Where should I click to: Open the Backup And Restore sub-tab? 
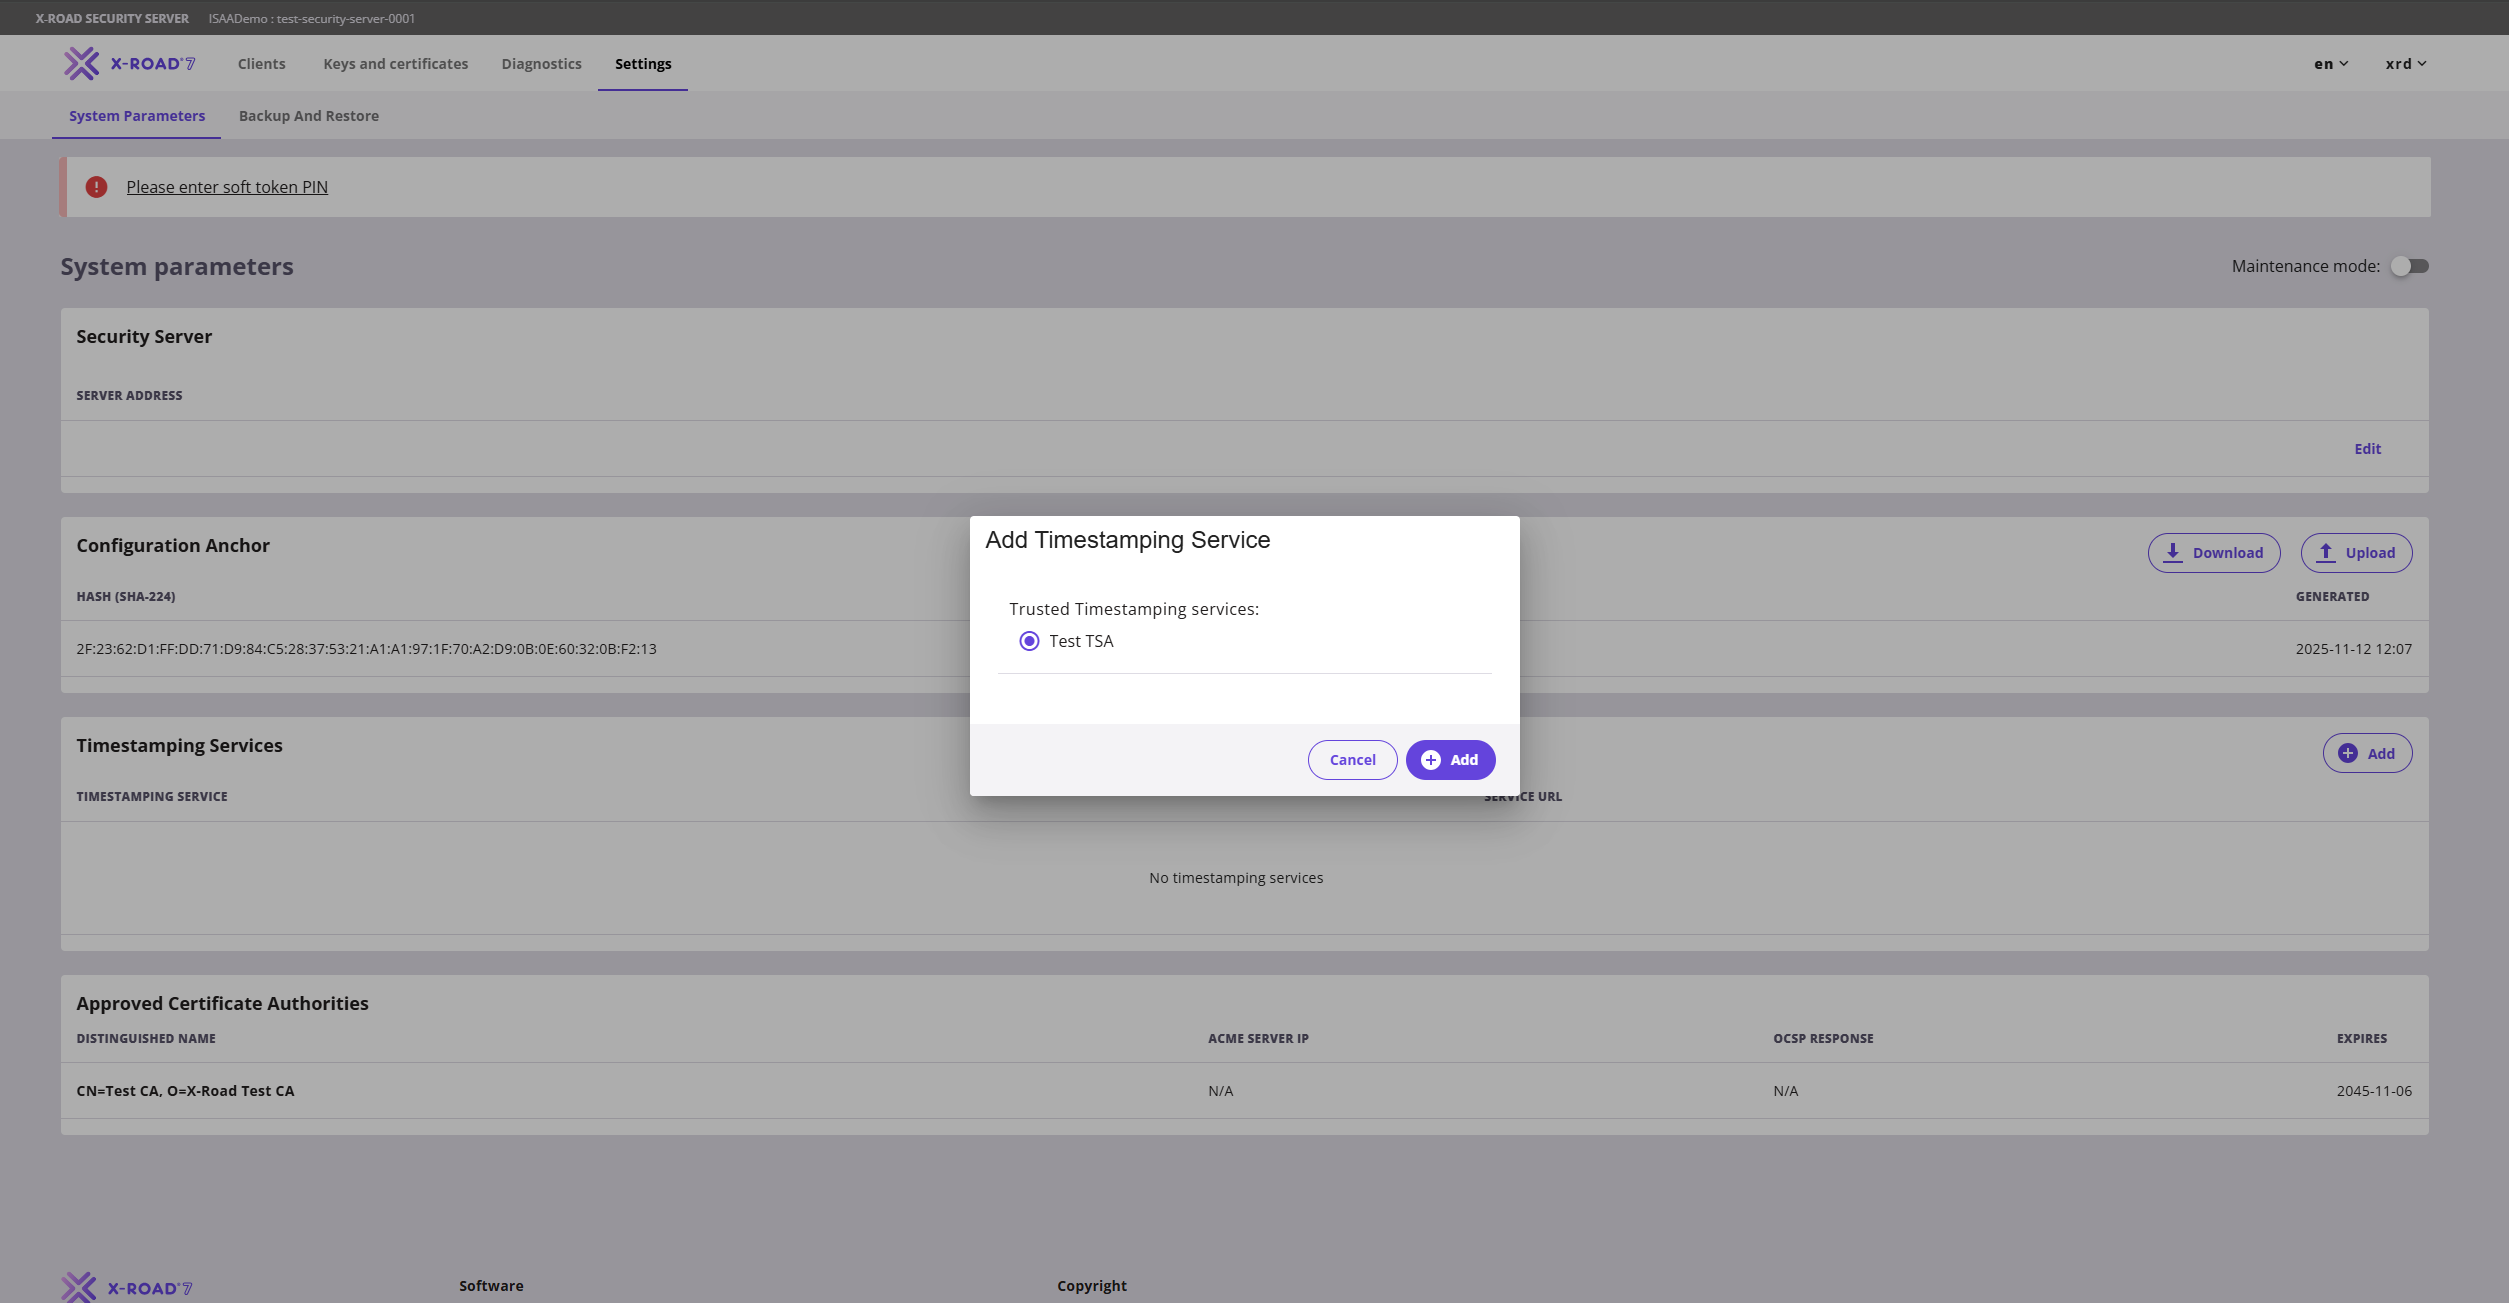[309, 116]
